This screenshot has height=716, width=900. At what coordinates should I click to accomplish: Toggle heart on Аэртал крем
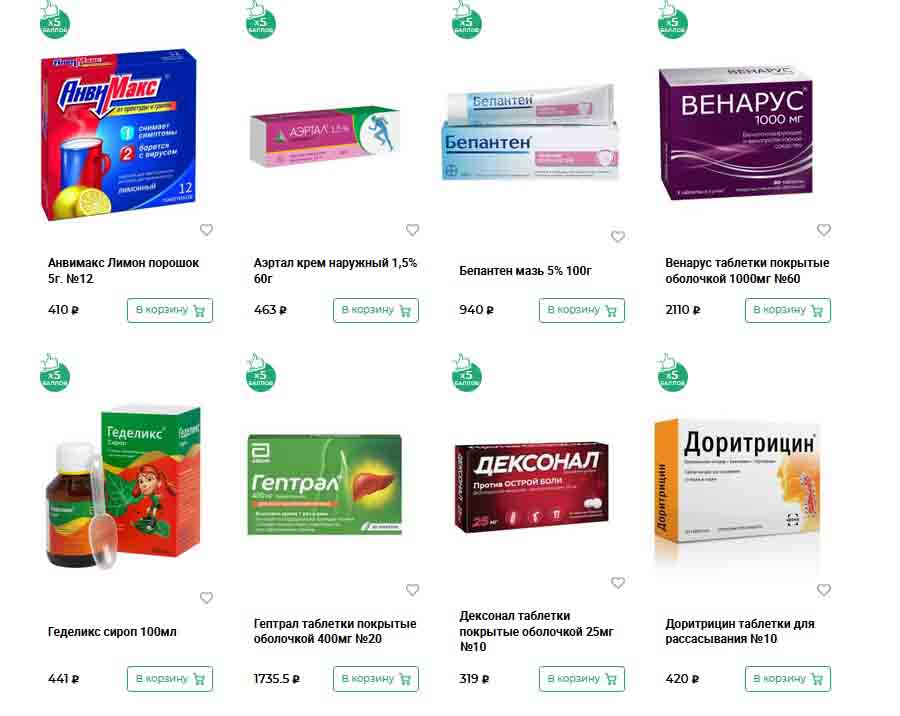pyautogui.click(x=412, y=230)
